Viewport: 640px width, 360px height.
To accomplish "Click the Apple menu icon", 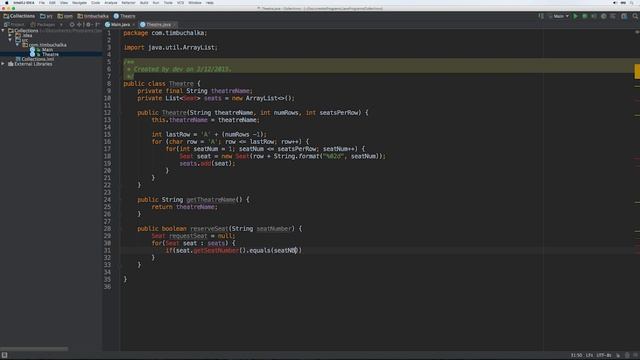I will click(x=7, y=2).
